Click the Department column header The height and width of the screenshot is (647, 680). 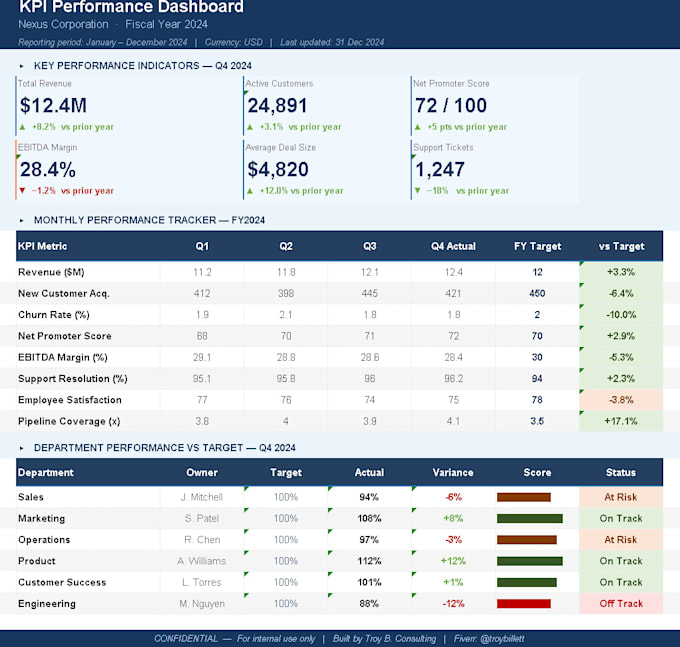(x=46, y=473)
